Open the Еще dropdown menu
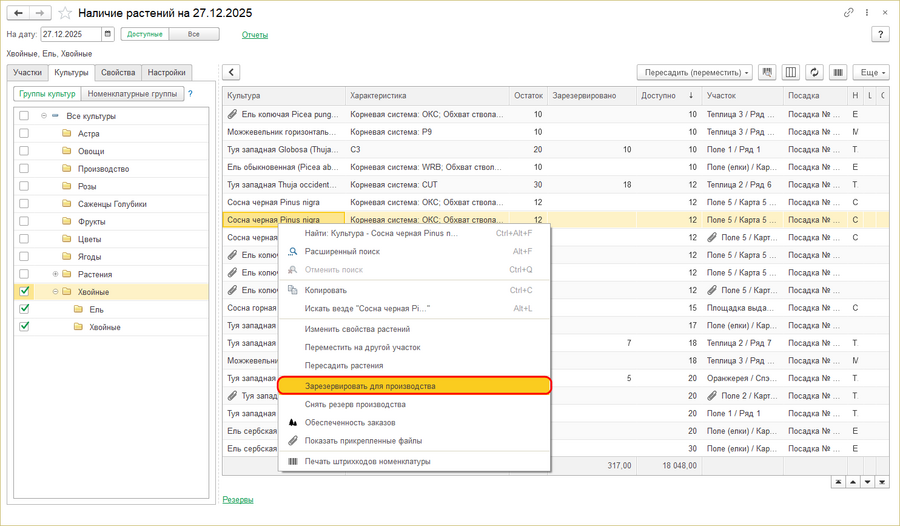Viewport: 900px width, 526px height. click(x=872, y=72)
